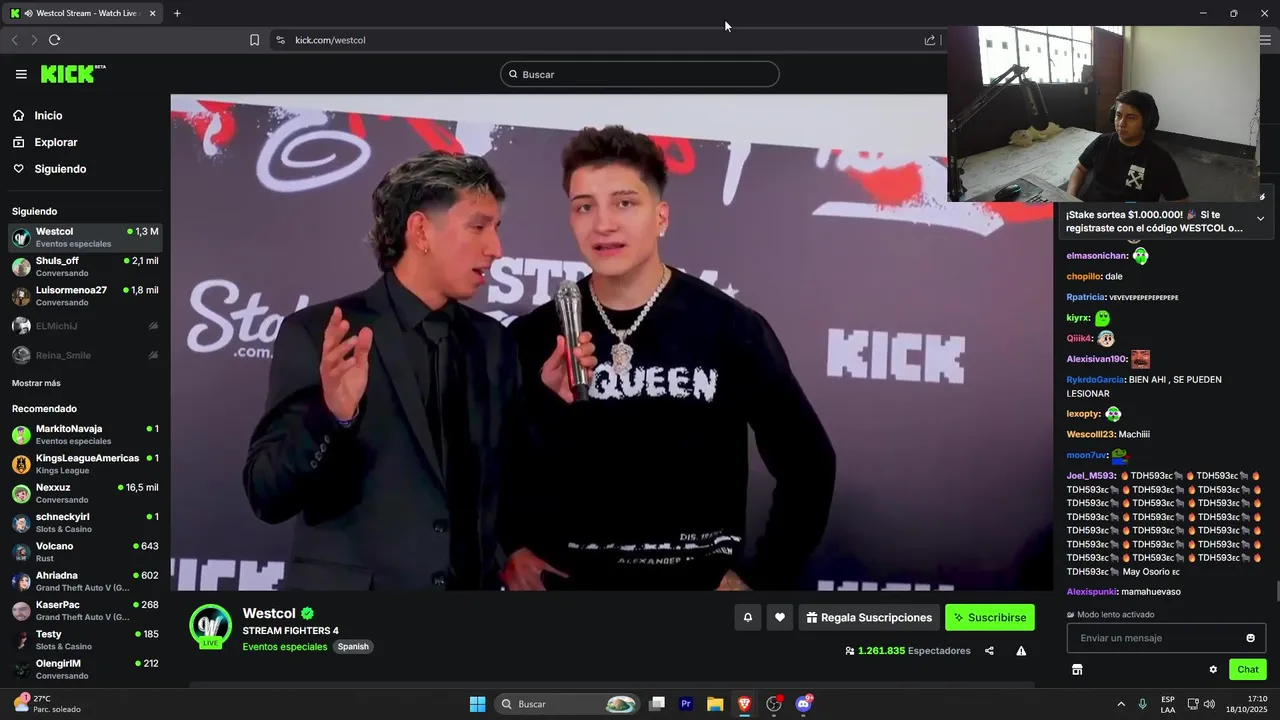Open the Windows Start menu

pyautogui.click(x=477, y=704)
